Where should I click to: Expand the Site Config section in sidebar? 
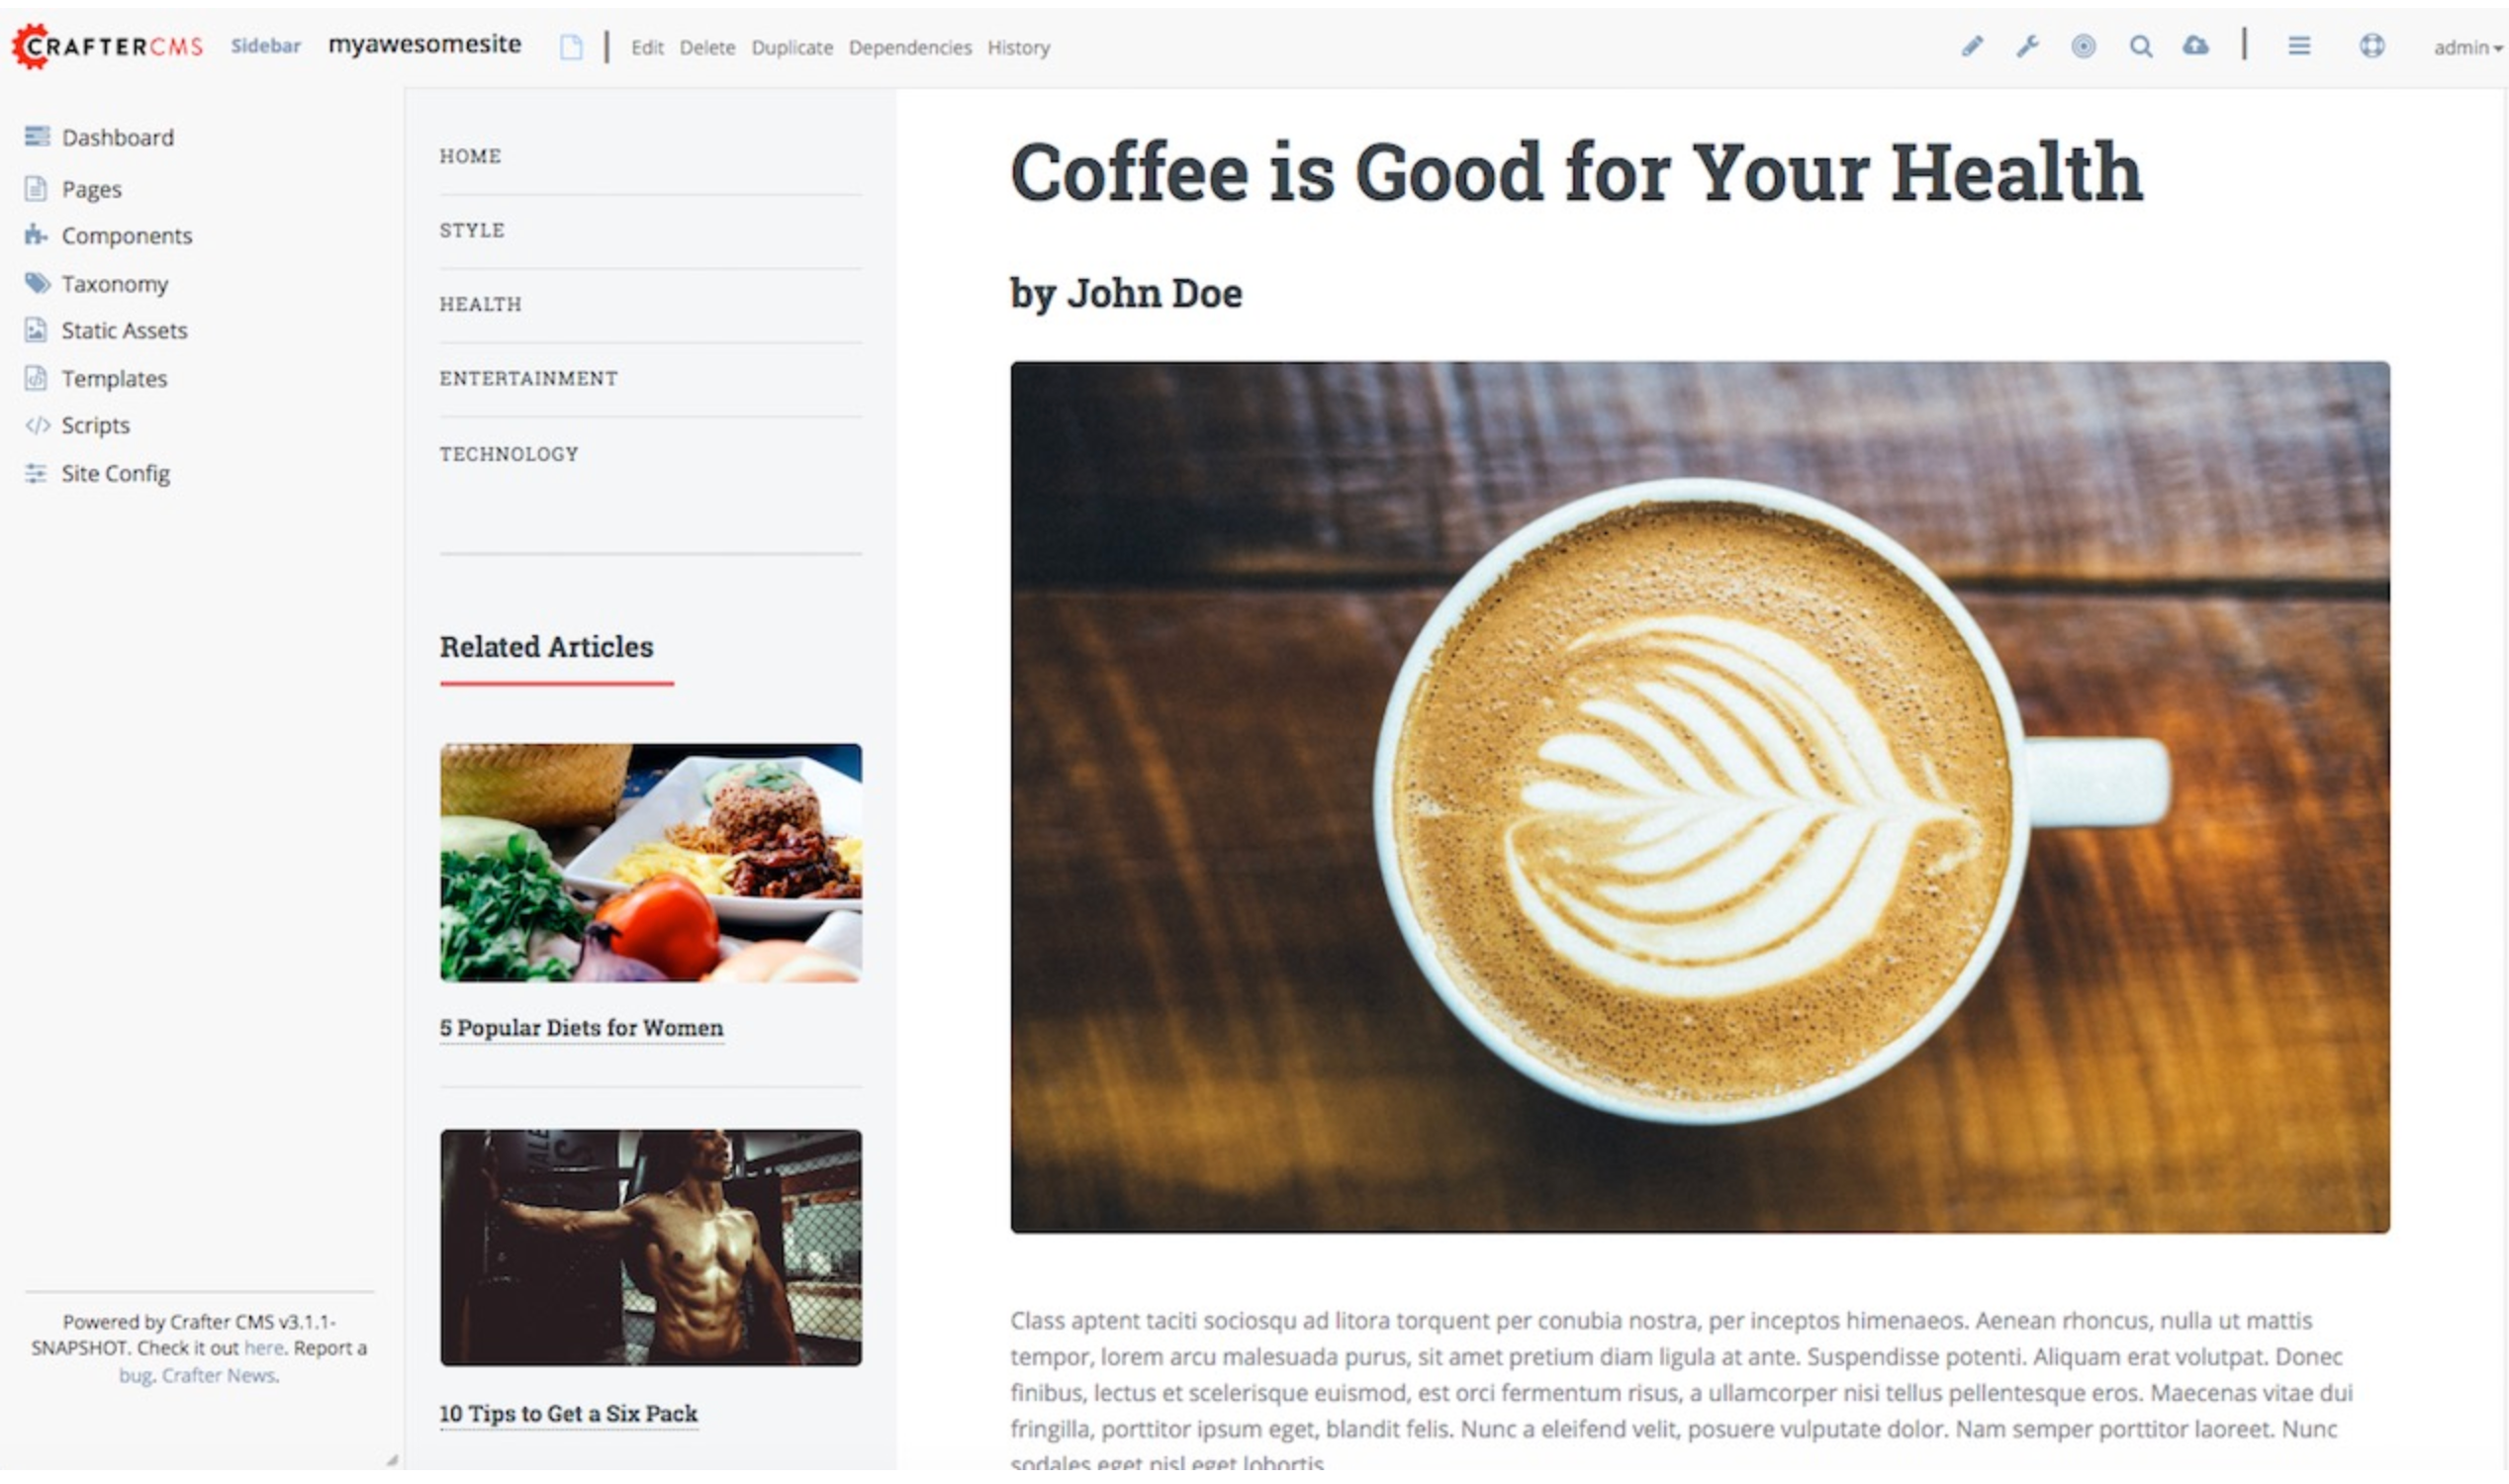[x=113, y=472]
